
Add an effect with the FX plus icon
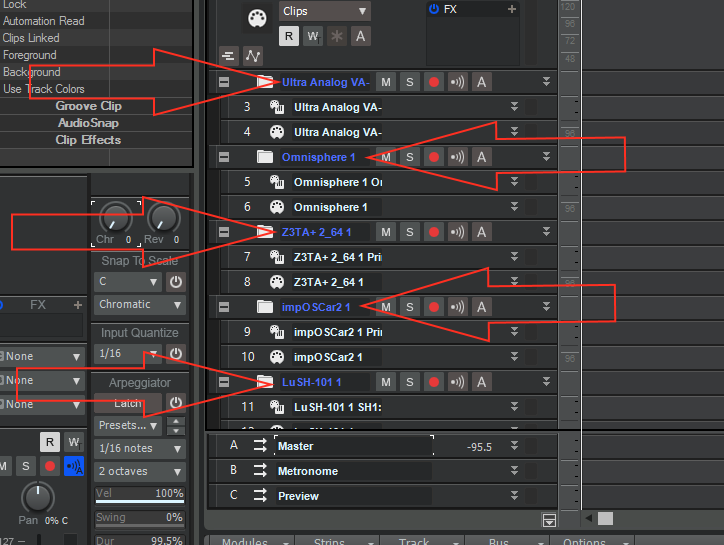[512, 9]
